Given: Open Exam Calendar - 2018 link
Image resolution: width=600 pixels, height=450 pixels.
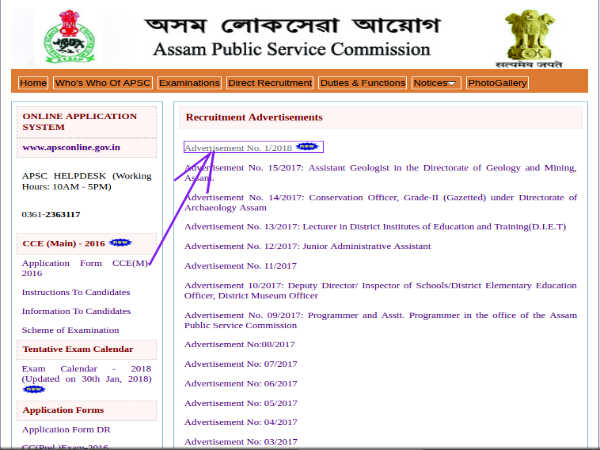Looking at the screenshot, I should pos(86,373).
